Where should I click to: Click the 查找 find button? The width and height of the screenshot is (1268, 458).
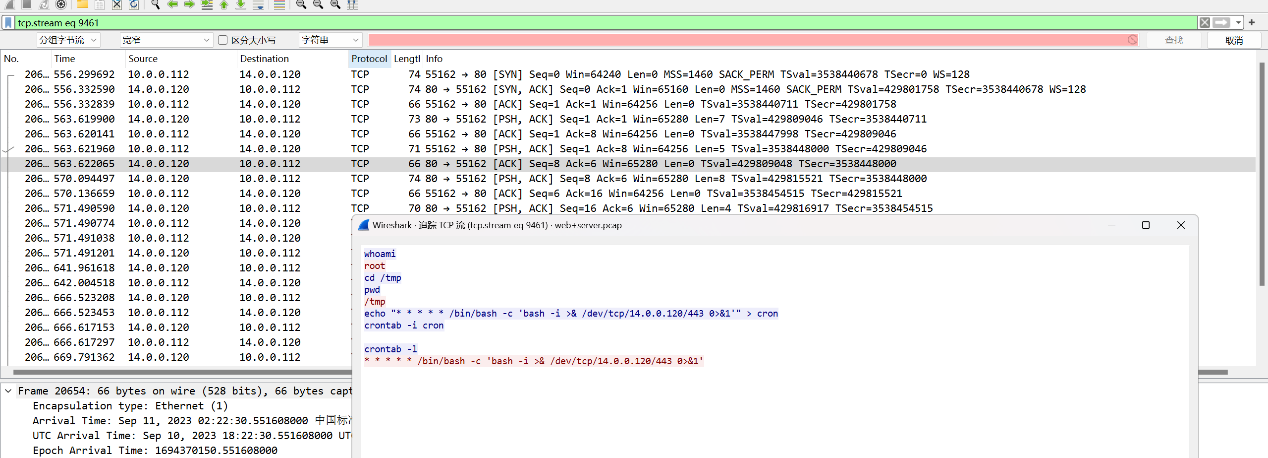pyautogui.click(x=1173, y=40)
